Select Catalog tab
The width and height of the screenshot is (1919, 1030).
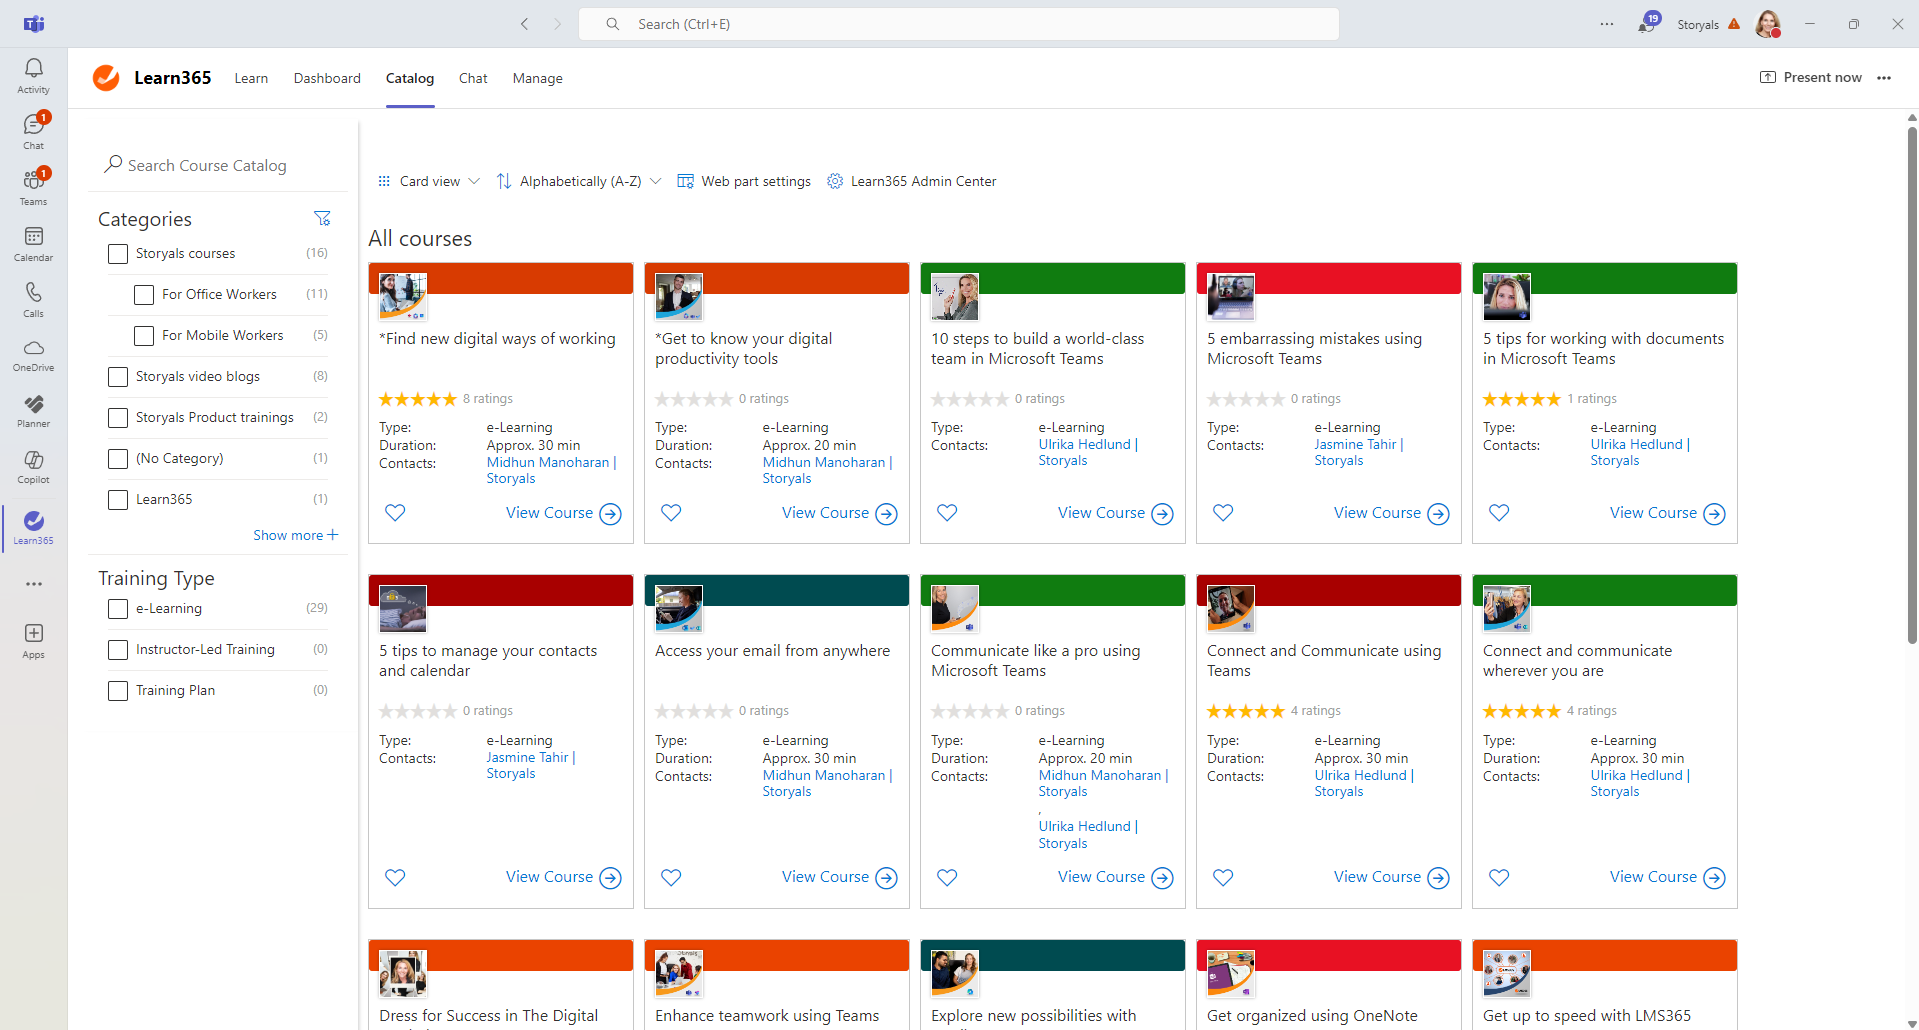point(410,78)
